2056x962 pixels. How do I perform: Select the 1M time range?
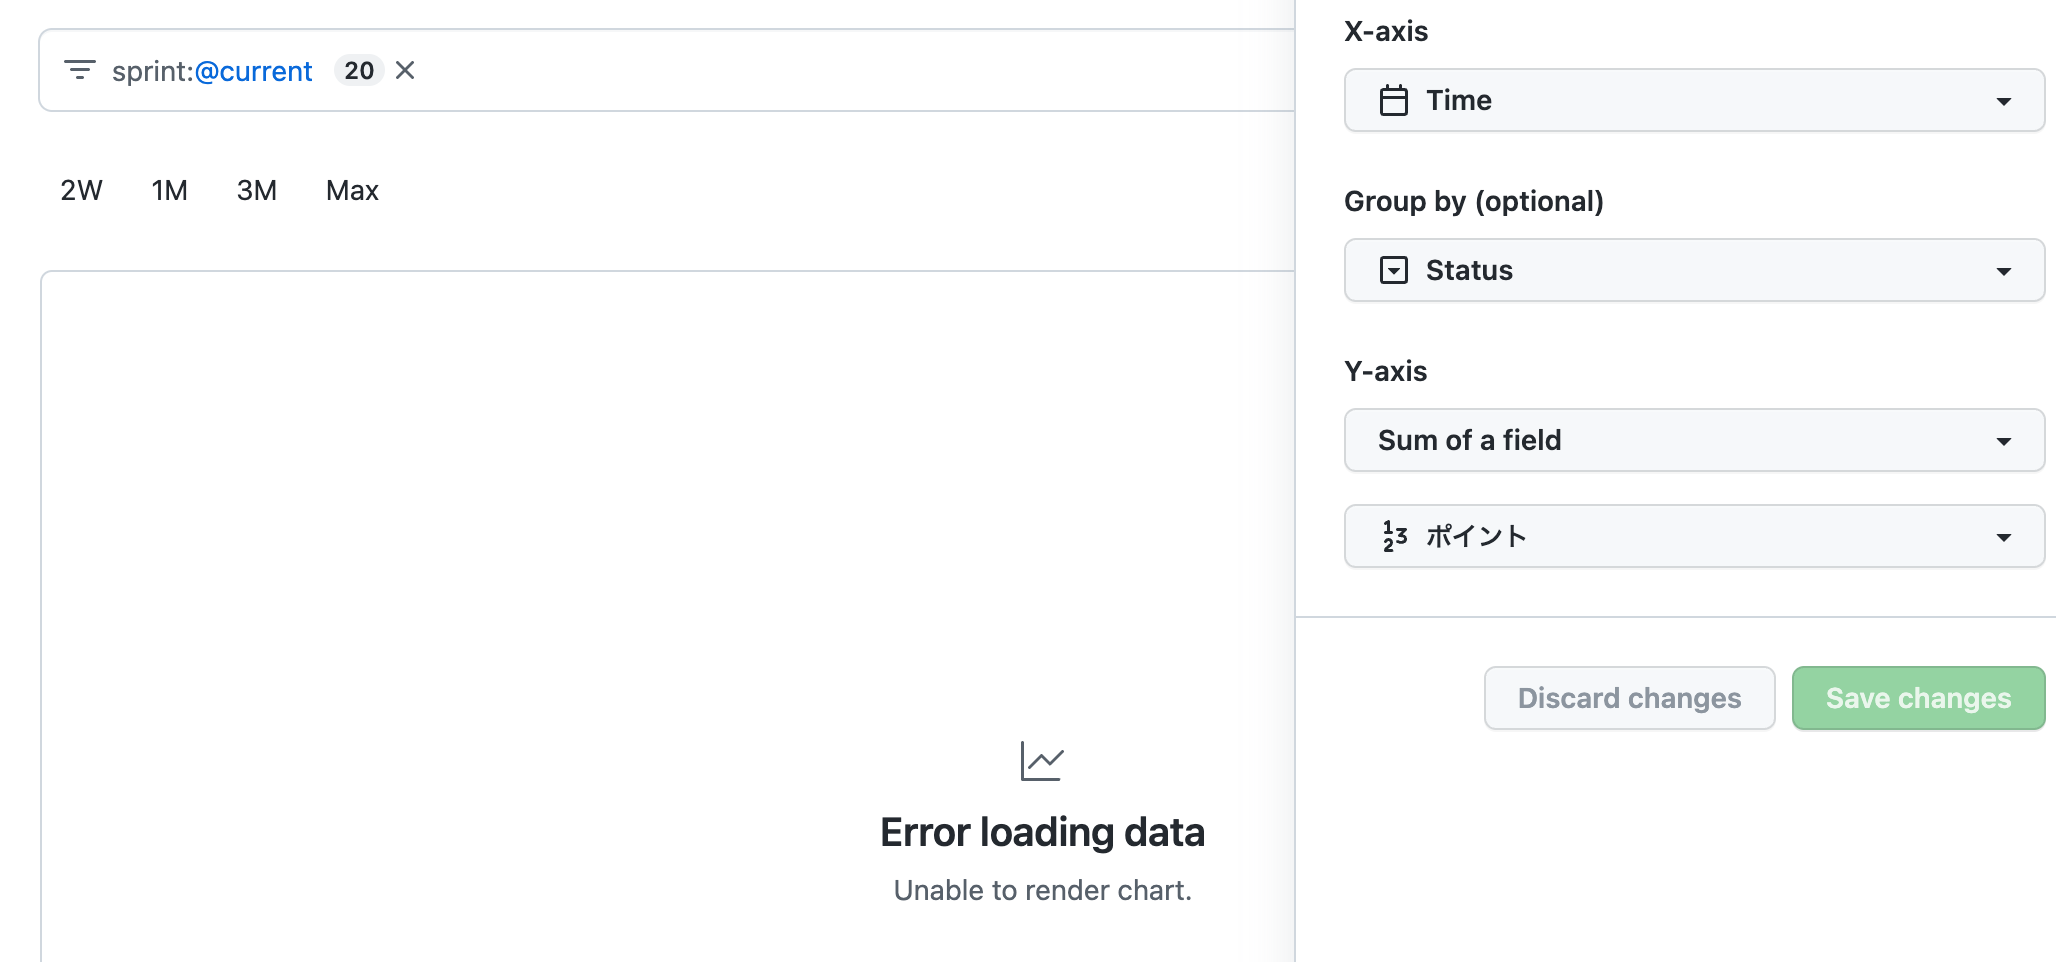(x=168, y=190)
